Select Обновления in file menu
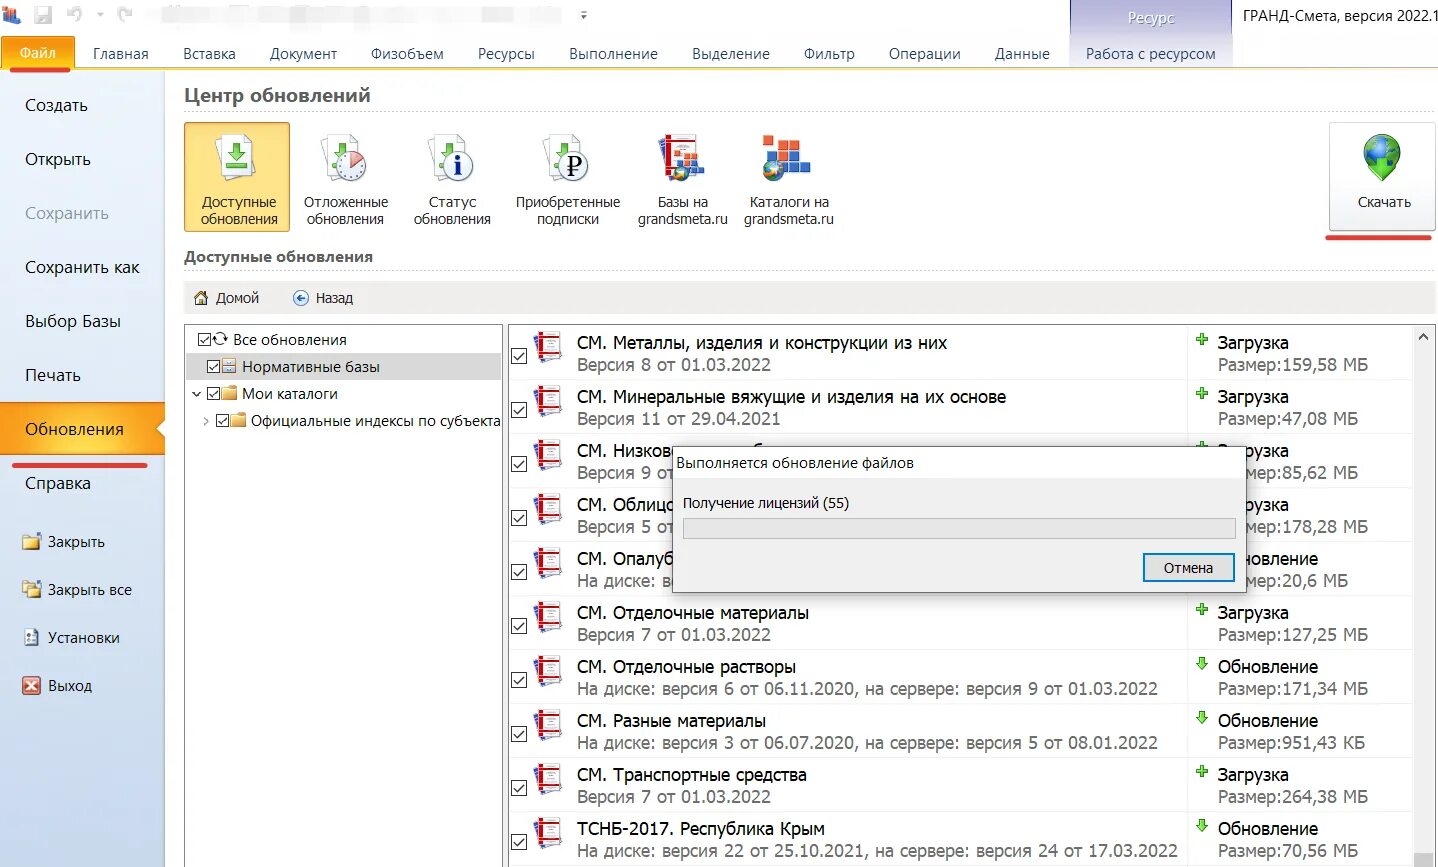 click(x=82, y=429)
